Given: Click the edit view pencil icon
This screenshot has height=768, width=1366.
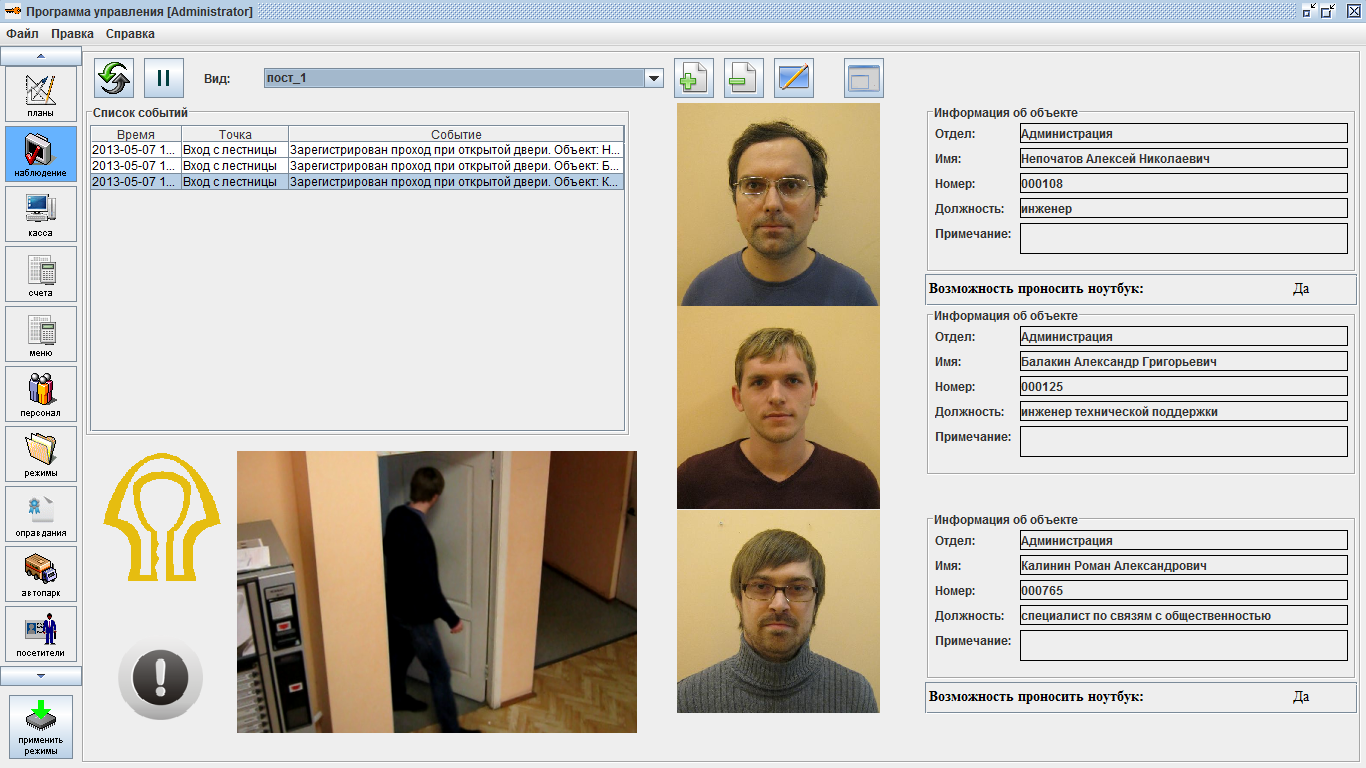Looking at the screenshot, I should pyautogui.click(x=794, y=78).
